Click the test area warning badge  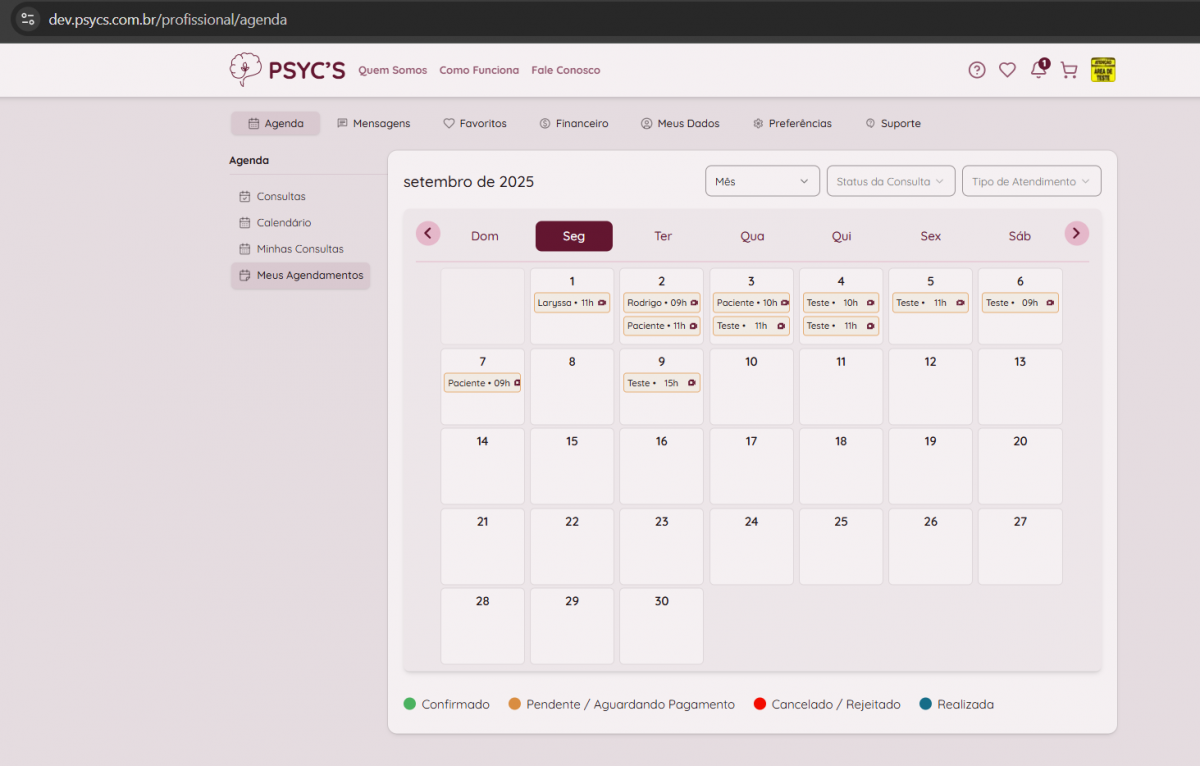pyautogui.click(x=1103, y=70)
